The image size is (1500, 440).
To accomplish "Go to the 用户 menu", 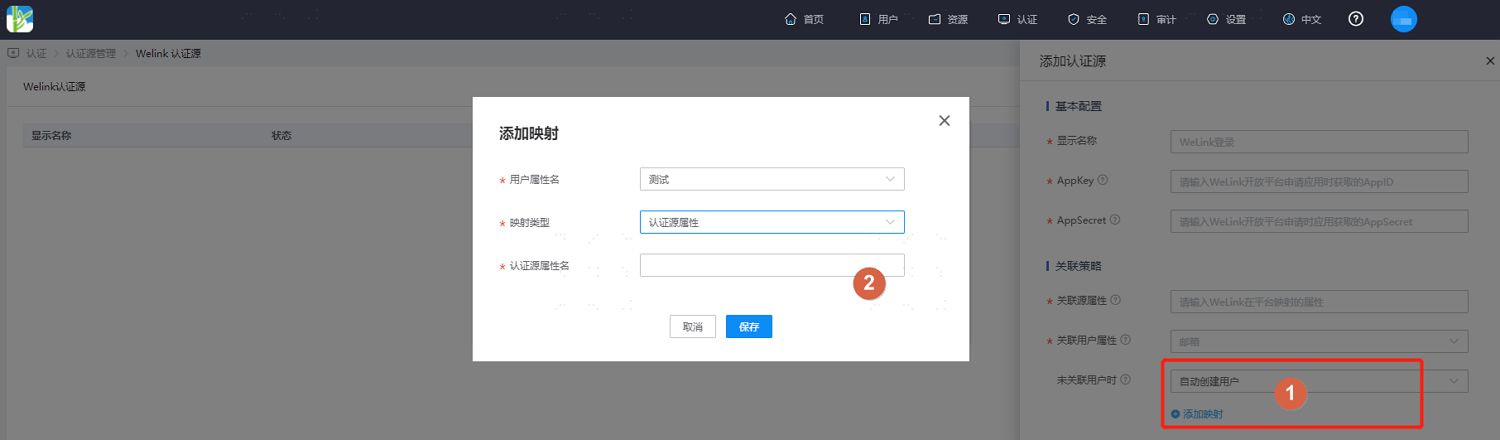I will [x=878, y=19].
